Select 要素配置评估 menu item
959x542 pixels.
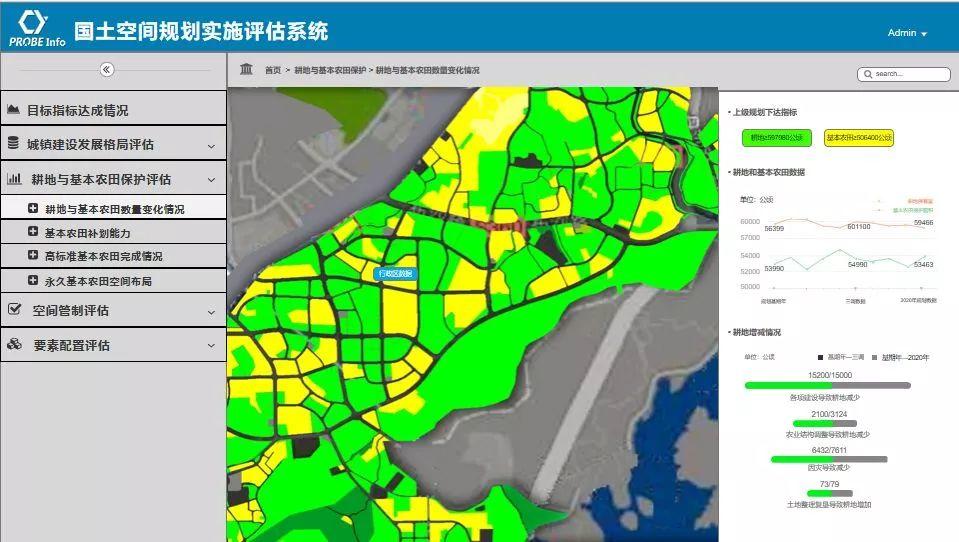114,345
